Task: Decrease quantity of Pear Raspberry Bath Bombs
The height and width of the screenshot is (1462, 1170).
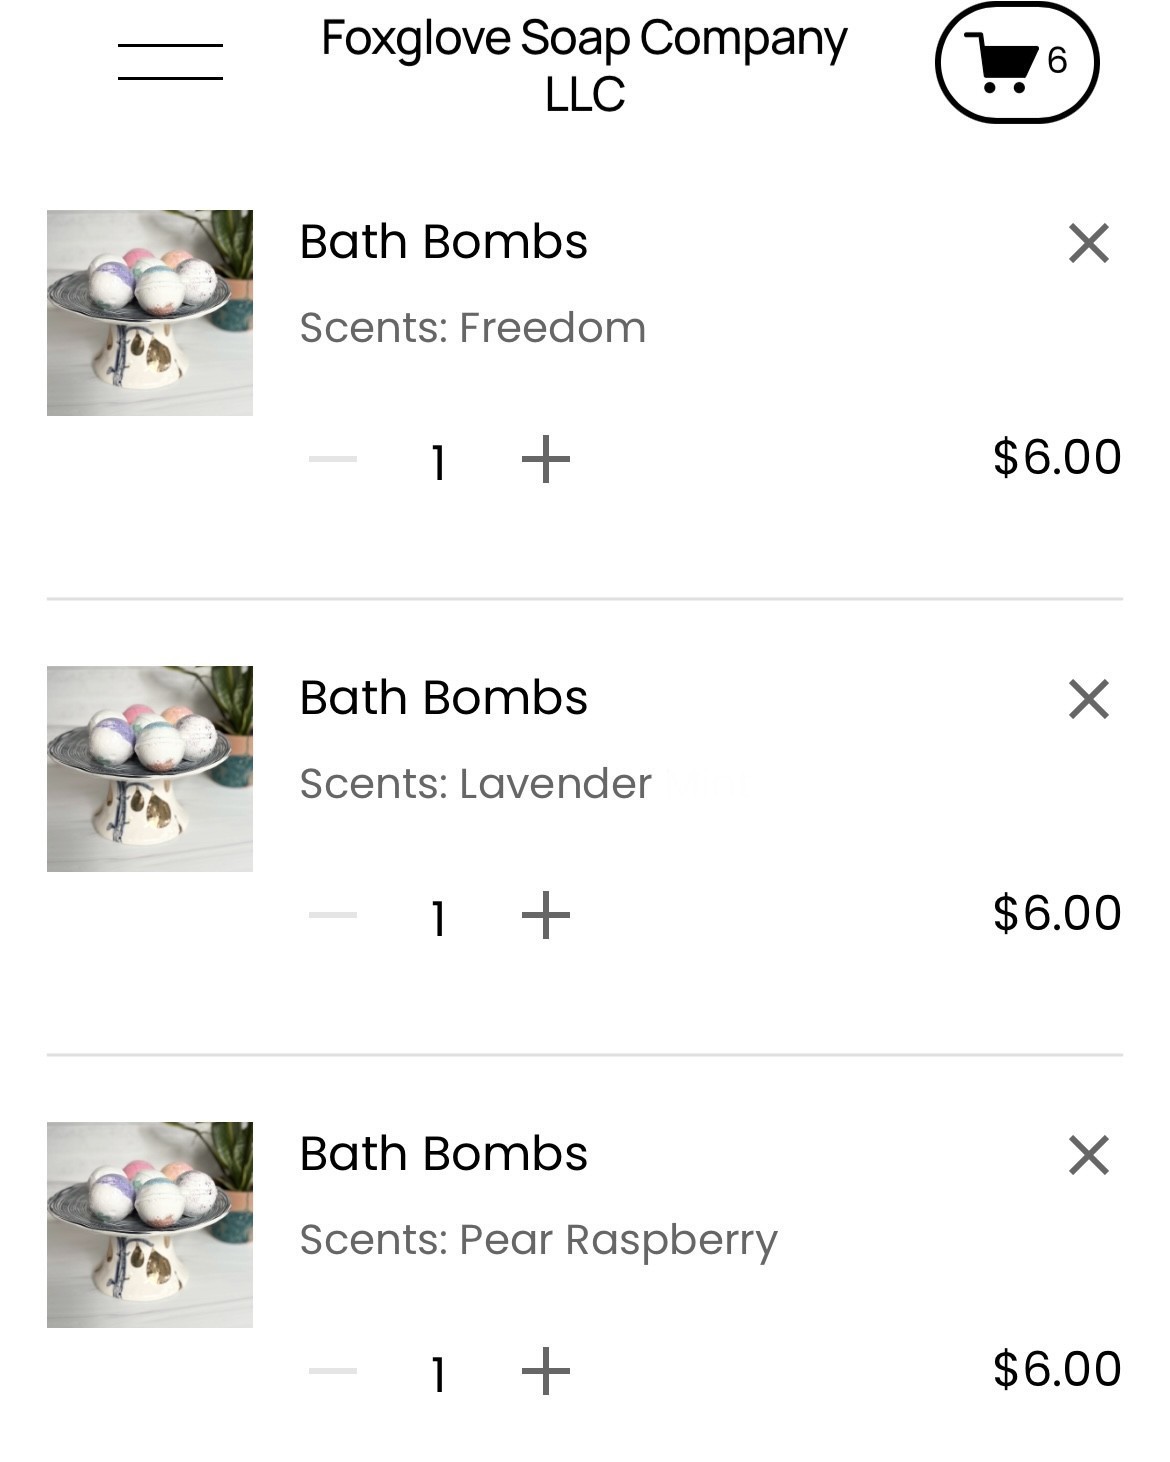Action: [333, 1371]
